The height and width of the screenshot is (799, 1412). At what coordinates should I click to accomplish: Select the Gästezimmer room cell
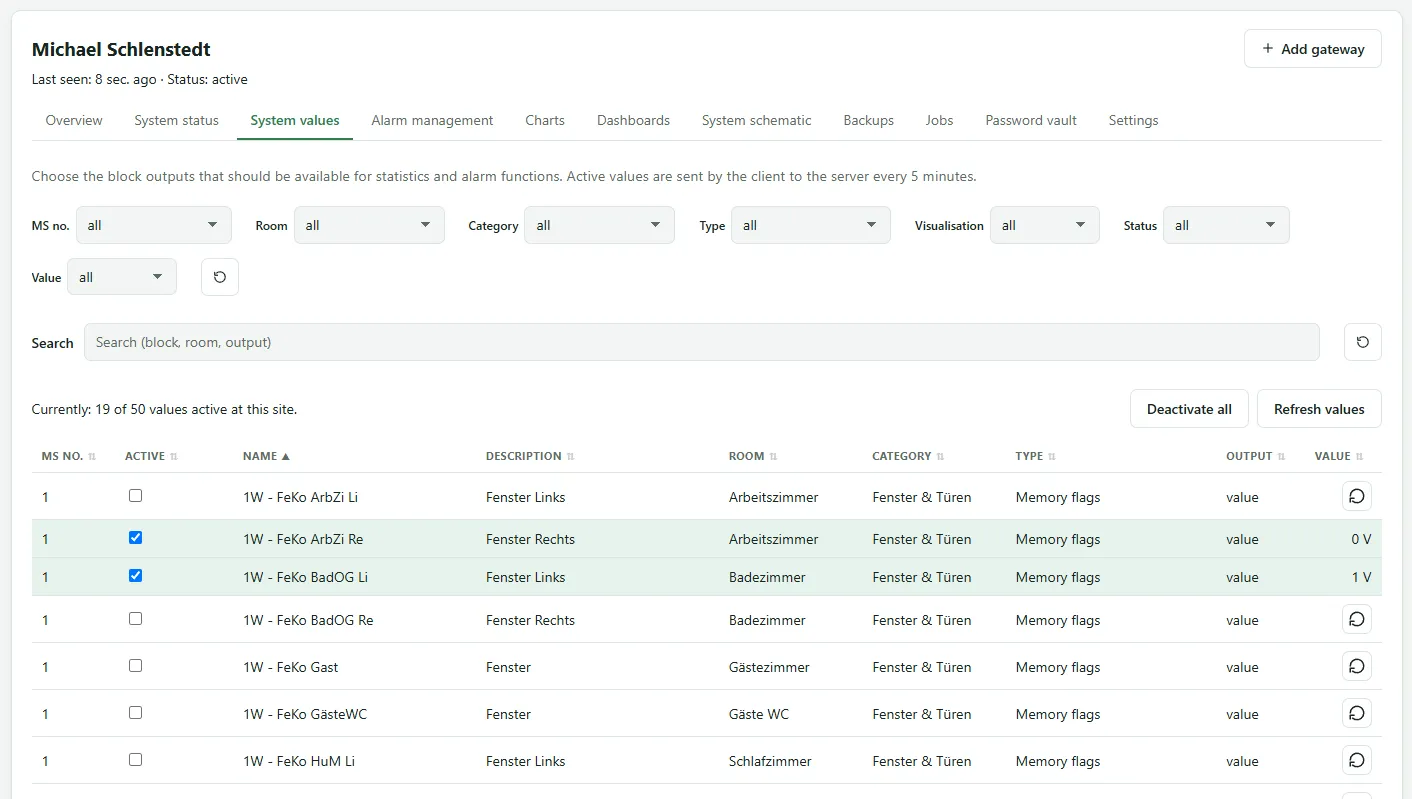click(769, 667)
